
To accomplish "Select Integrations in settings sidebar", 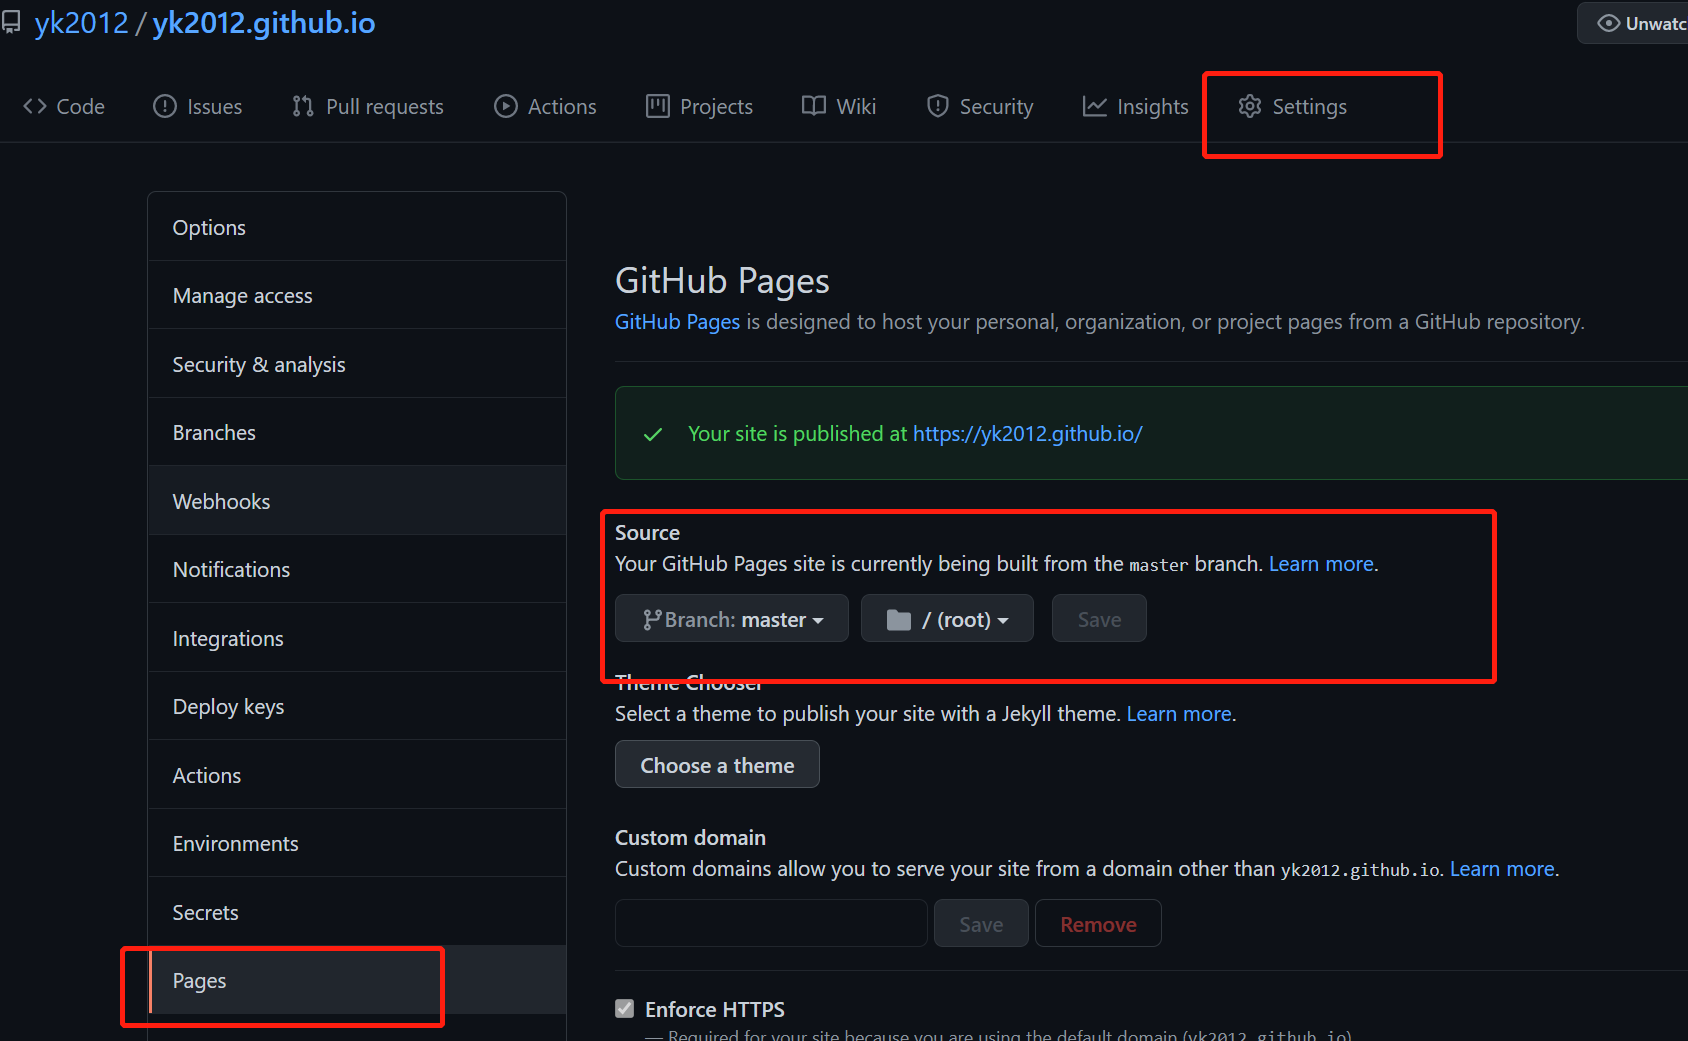I will 357,638.
